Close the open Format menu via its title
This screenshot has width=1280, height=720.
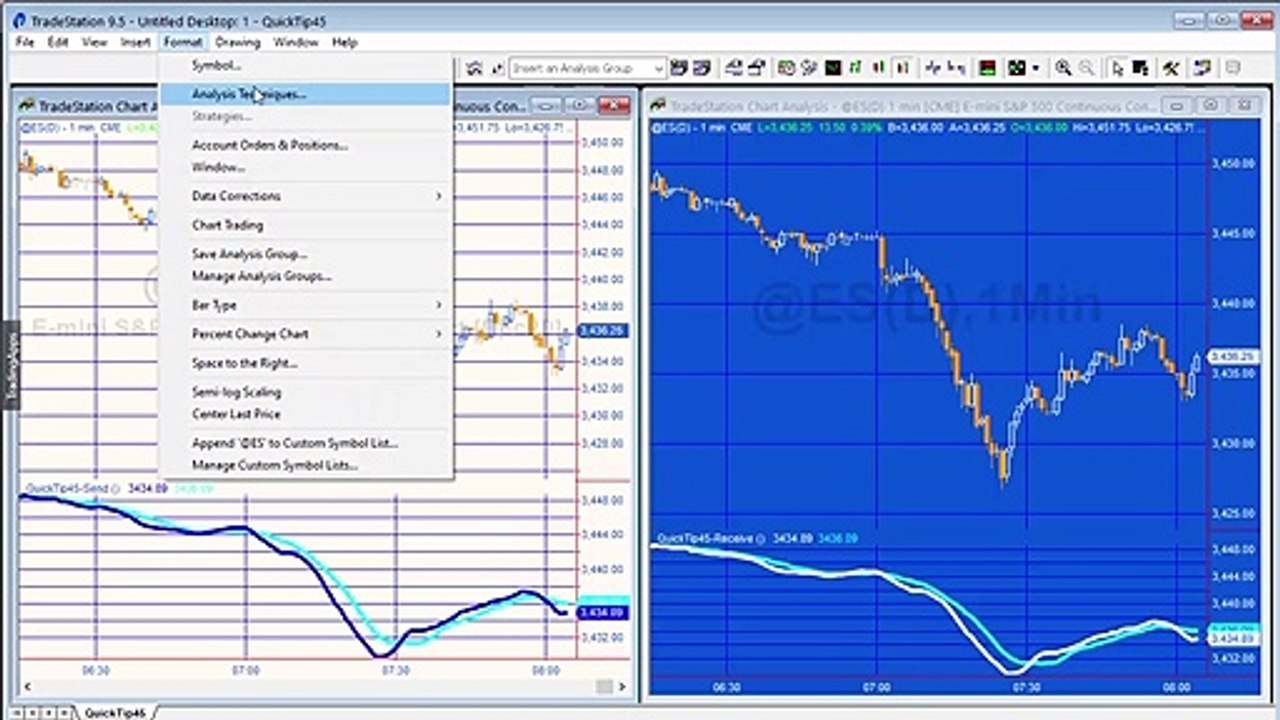pos(183,42)
